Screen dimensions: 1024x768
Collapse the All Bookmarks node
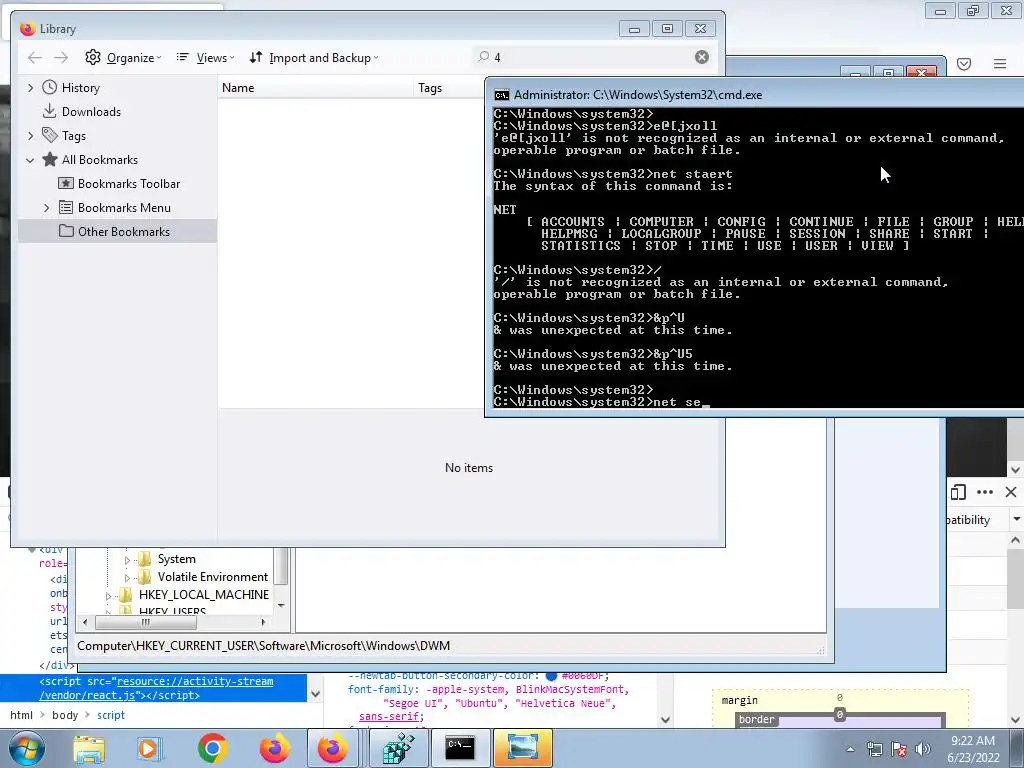(x=30, y=160)
